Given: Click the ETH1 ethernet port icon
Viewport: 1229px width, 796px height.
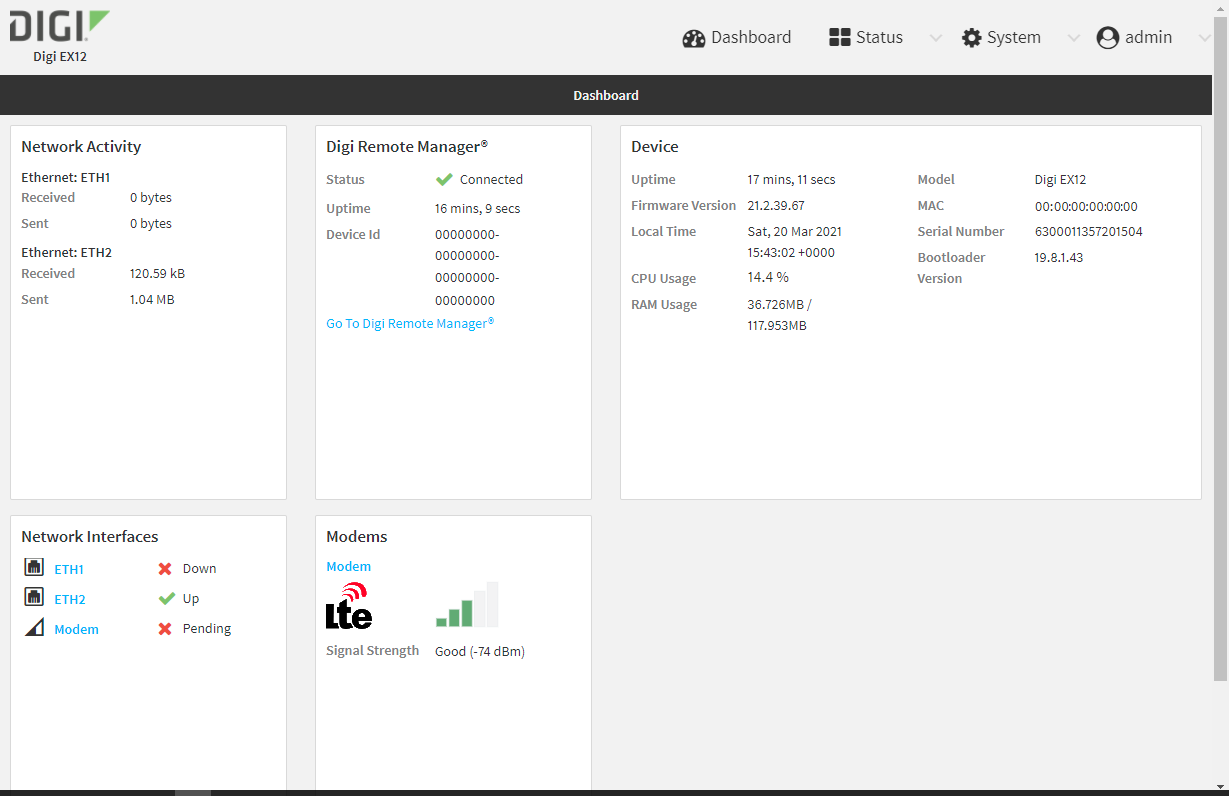Looking at the screenshot, I should point(34,568).
